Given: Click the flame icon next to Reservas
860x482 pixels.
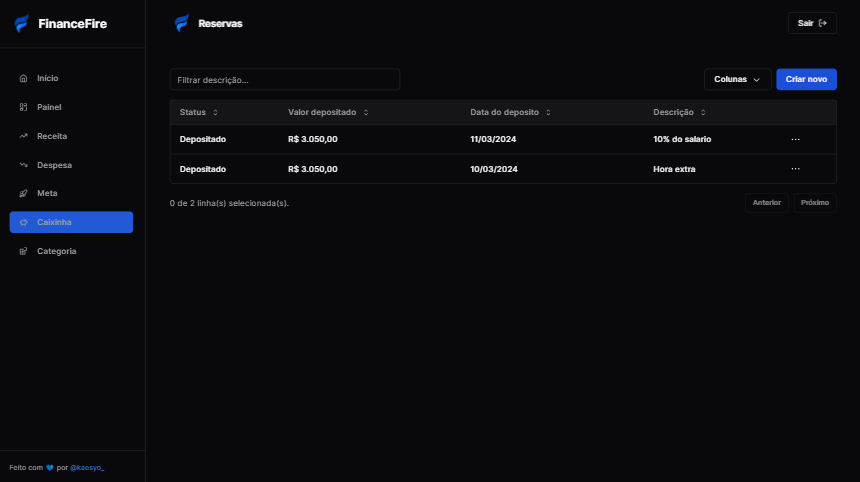Looking at the screenshot, I should pyautogui.click(x=181, y=23).
